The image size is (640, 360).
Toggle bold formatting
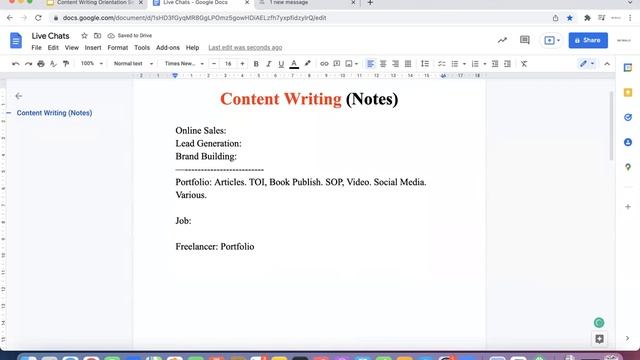tap(256, 64)
